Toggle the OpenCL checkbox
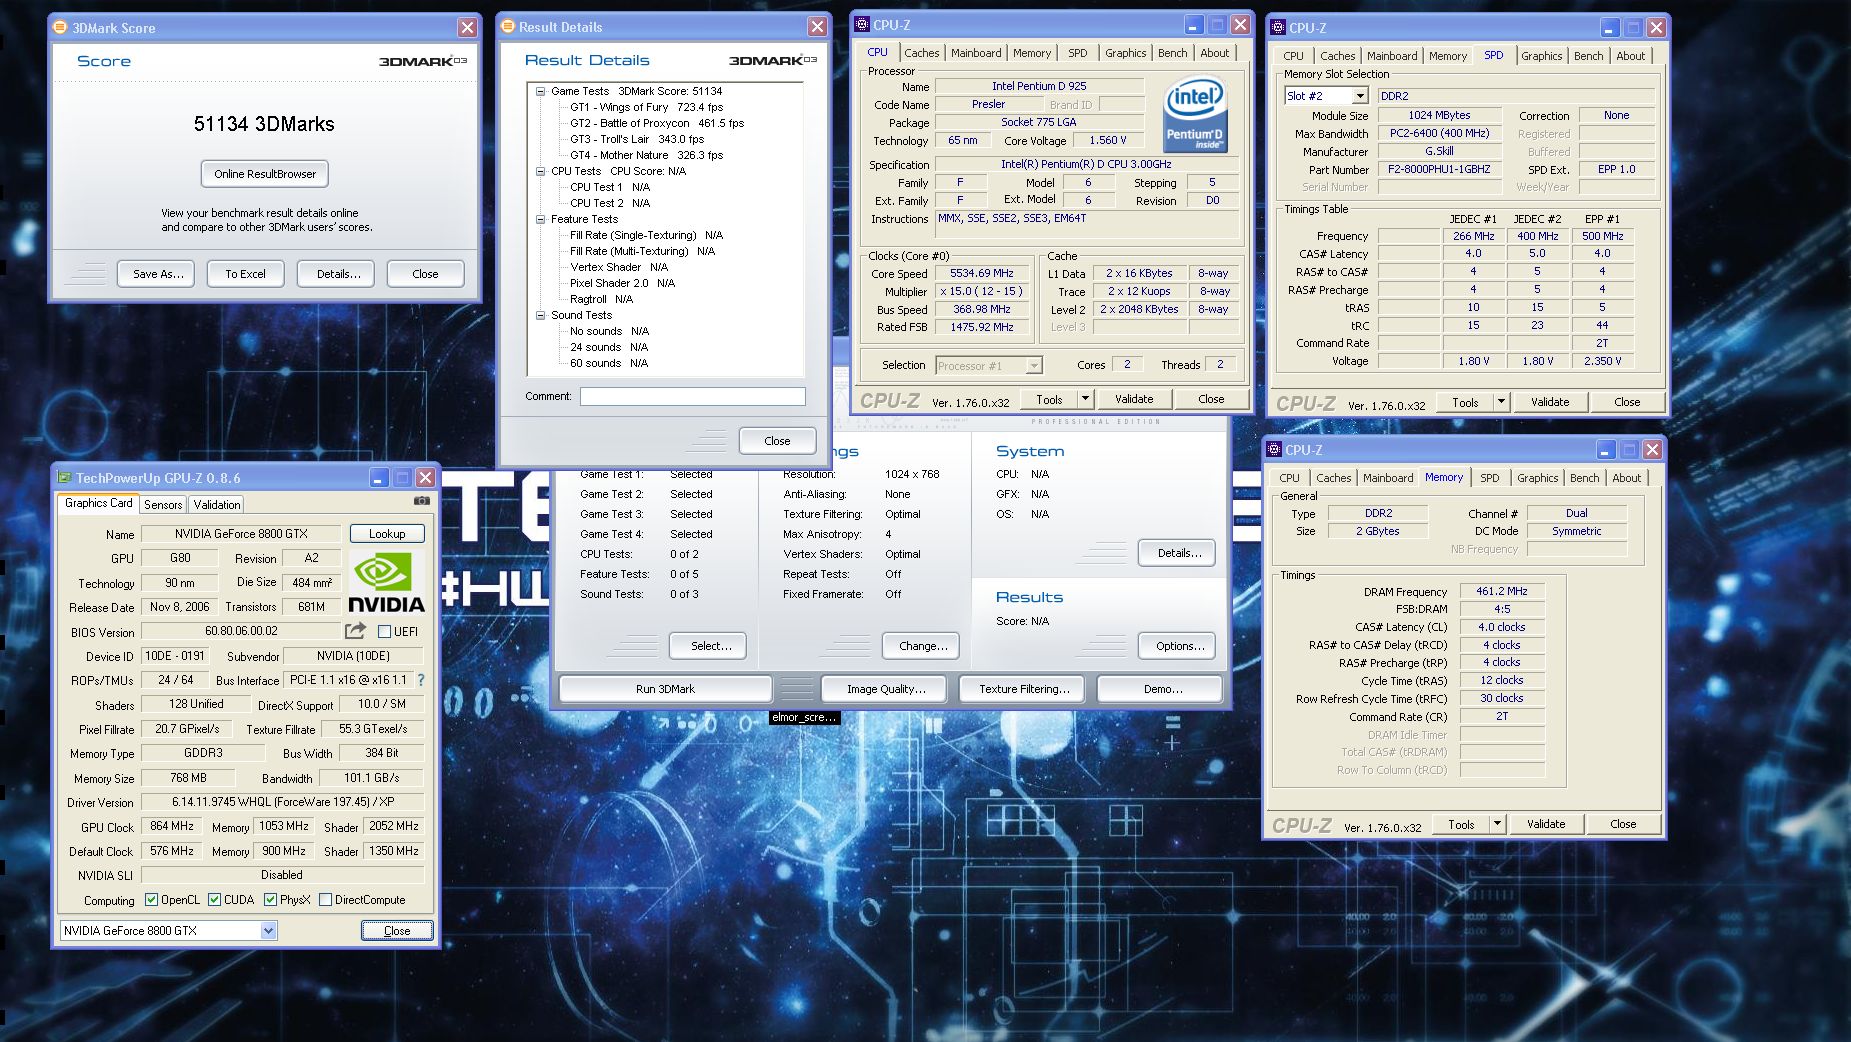Screen dimensions: 1851x1042 click(x=152, y=900)
